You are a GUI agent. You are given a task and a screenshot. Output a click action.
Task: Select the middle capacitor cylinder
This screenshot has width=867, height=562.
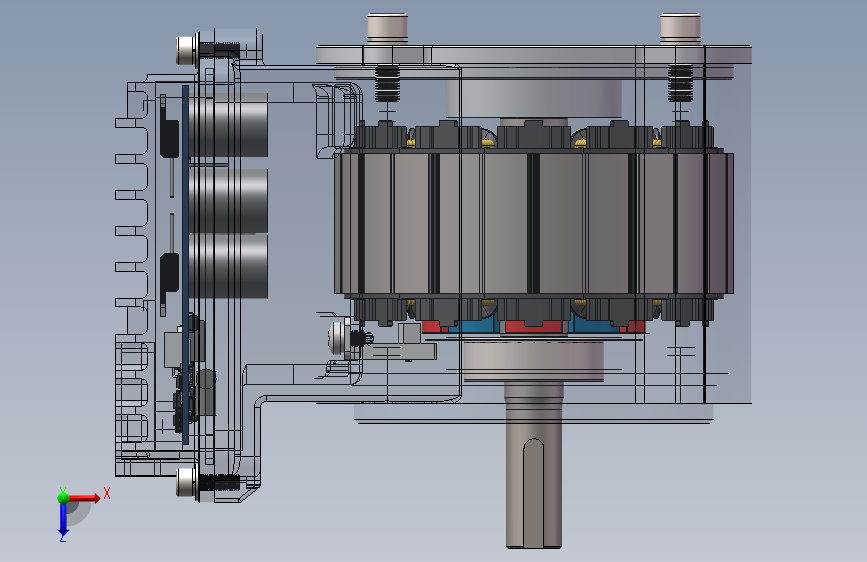coord(229,200)
